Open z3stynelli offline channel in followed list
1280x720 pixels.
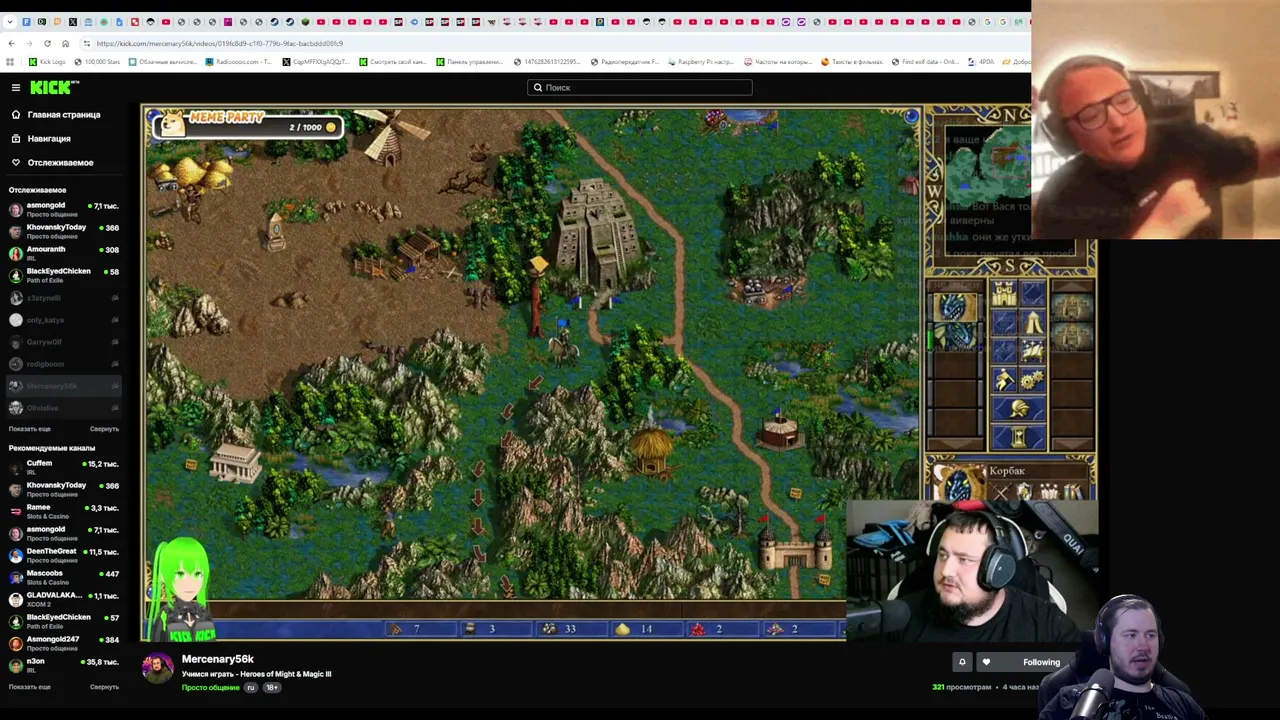(64, 298)
